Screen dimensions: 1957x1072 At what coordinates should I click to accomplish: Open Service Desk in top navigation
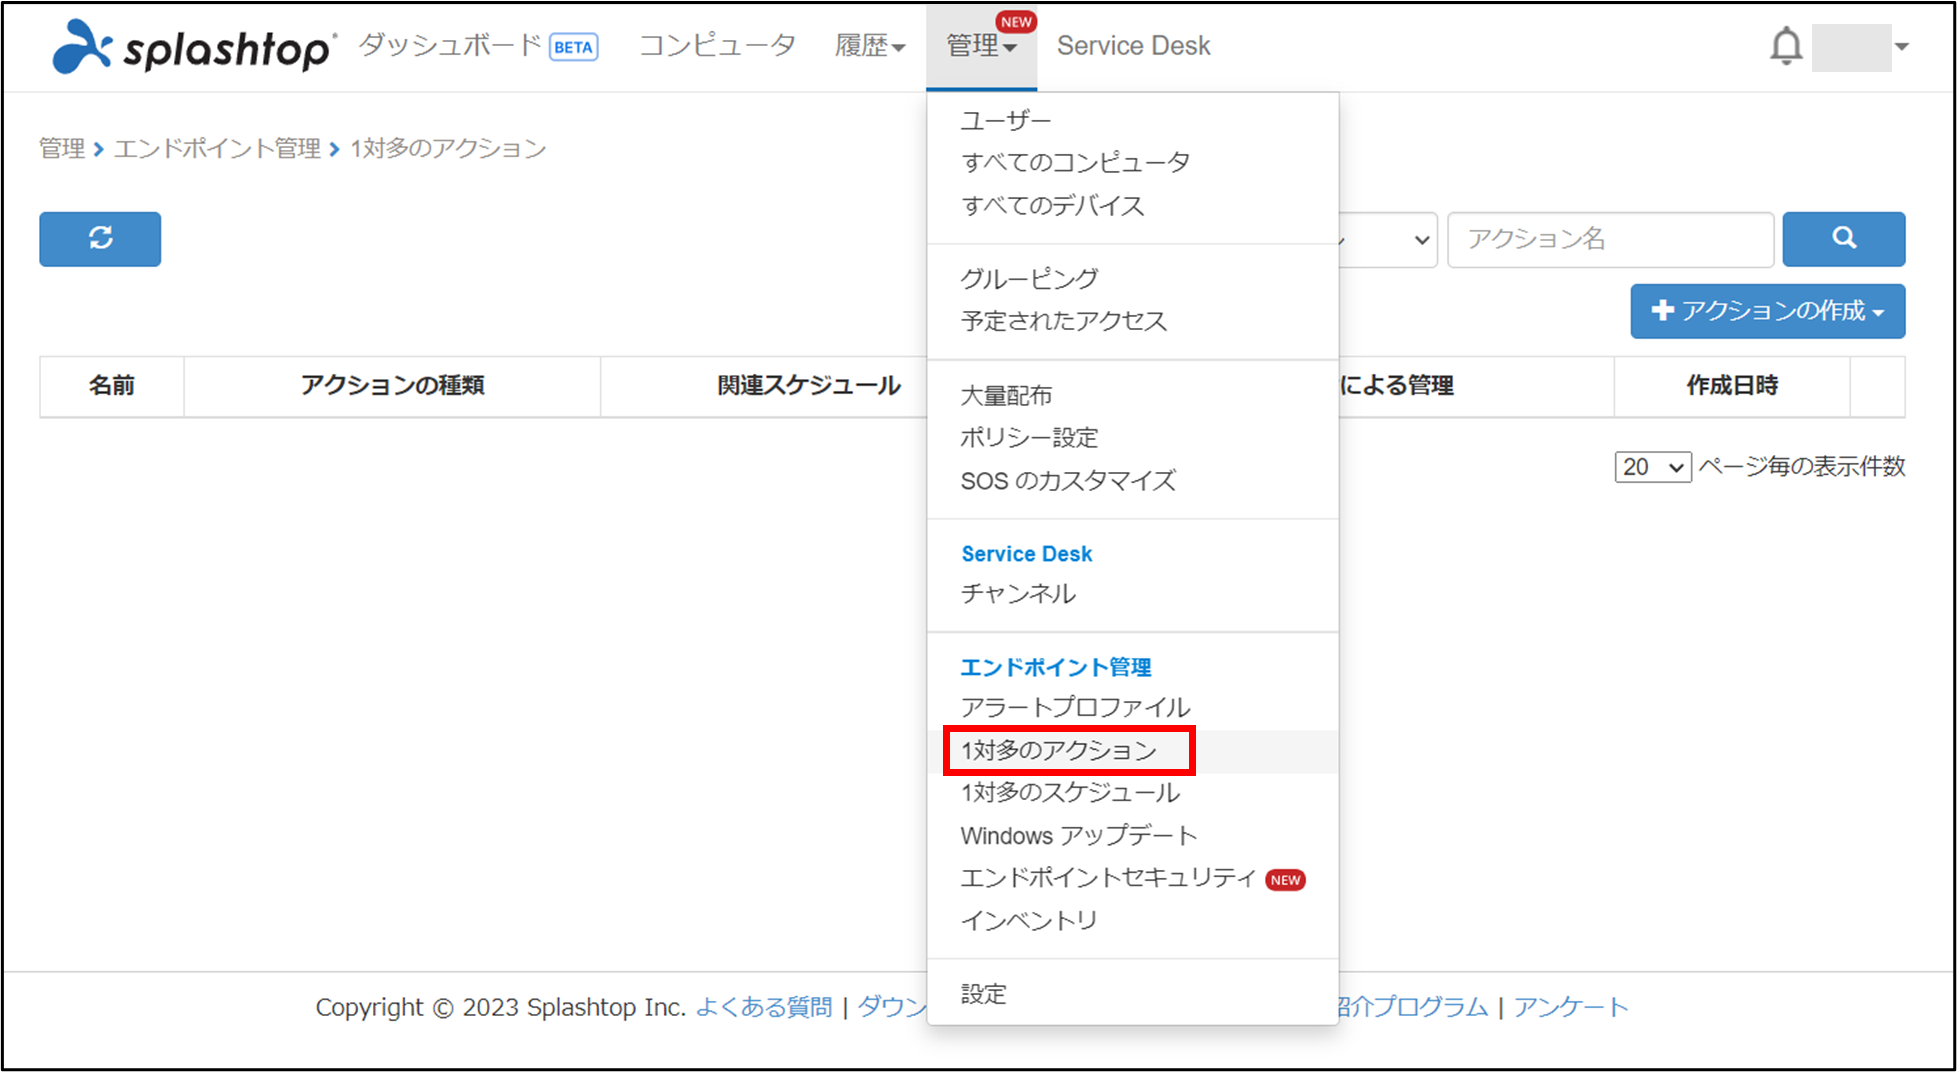(x=1133, y=46)
